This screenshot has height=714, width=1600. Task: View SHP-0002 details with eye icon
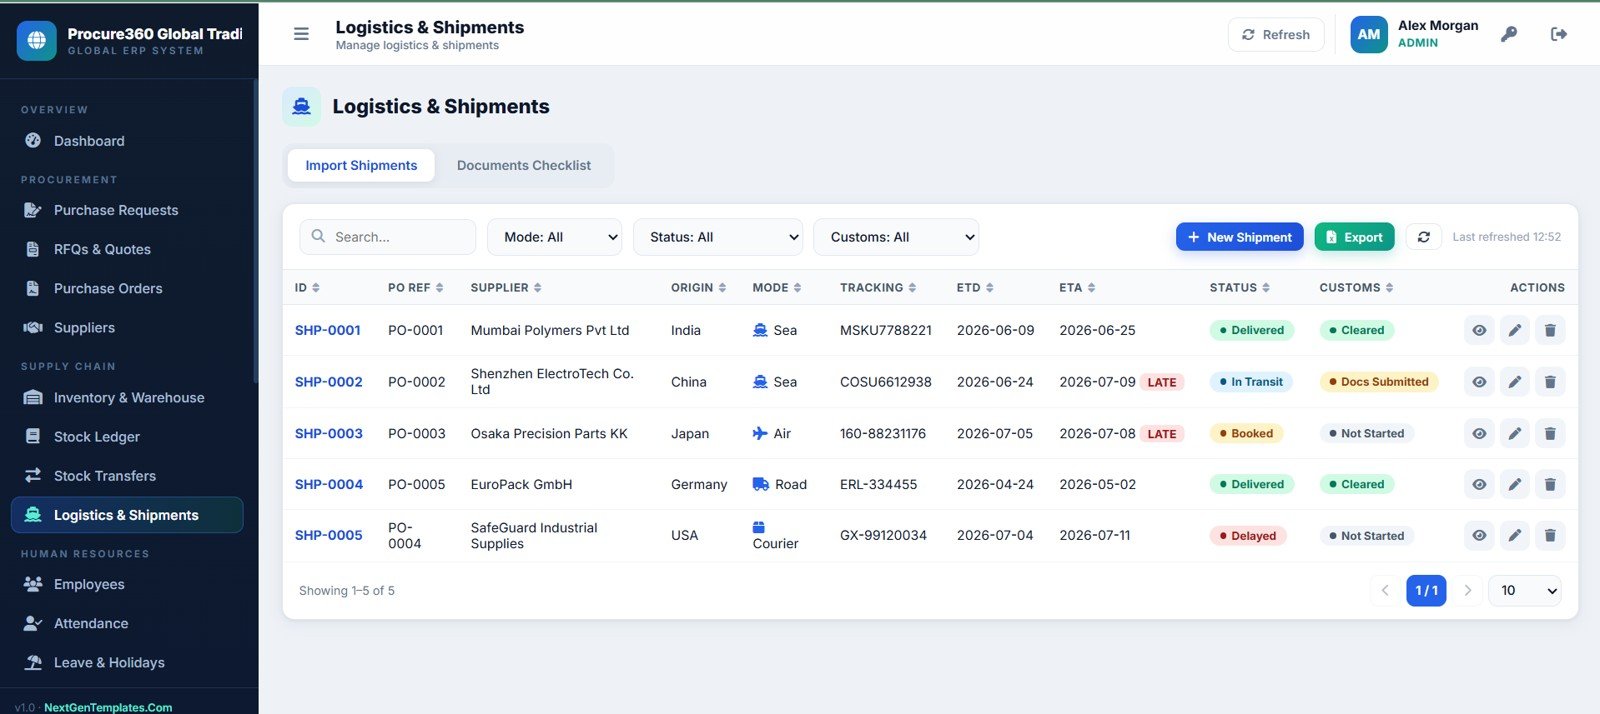coord(1479,382)
